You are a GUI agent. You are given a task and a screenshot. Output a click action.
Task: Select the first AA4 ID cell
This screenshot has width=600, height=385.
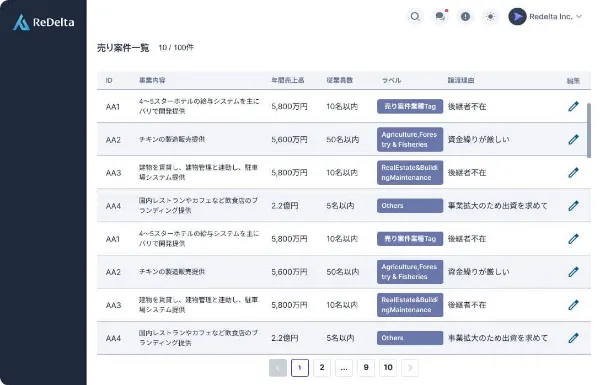113,206
